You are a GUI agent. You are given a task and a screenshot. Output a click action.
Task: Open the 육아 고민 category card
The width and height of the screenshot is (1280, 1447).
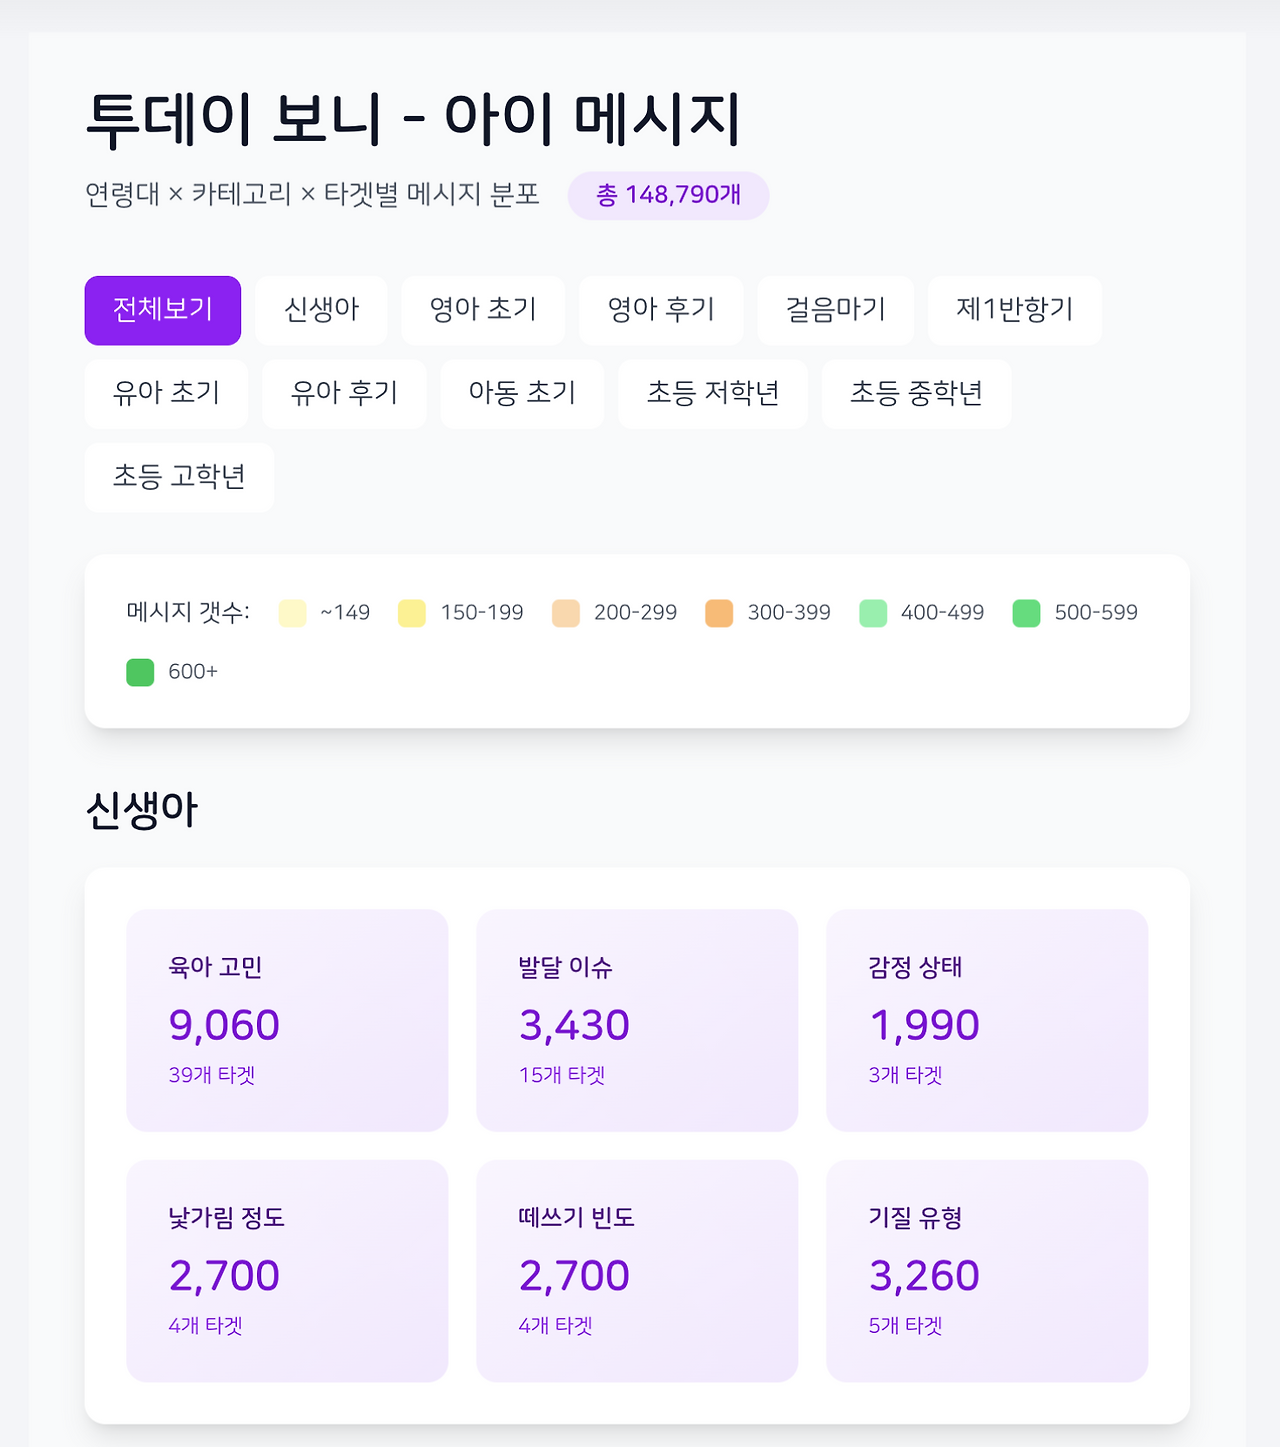[x=287, y=1020]
